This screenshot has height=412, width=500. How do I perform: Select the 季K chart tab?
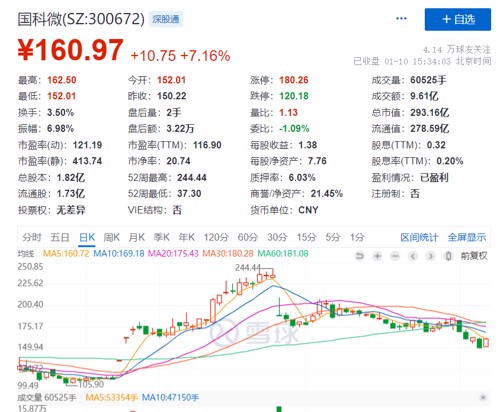click(162, 237)
